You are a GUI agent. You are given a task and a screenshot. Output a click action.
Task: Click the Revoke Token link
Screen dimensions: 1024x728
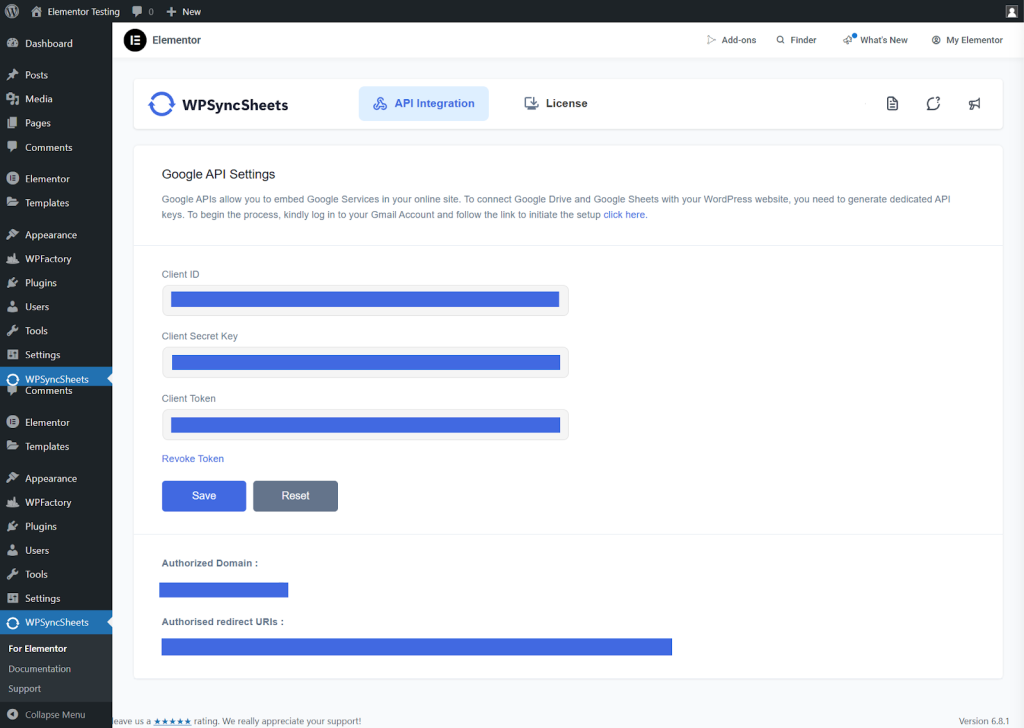(x=193, y=458)
